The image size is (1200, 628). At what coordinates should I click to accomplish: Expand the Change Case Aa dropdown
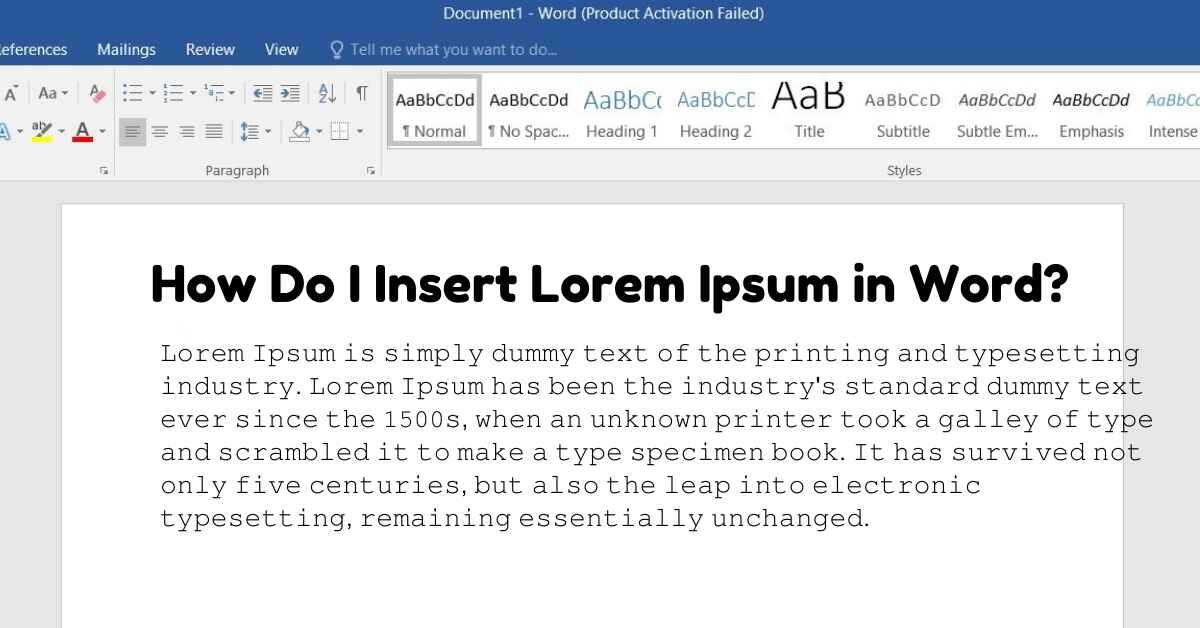pyautogui.click(x=53, y=93)
